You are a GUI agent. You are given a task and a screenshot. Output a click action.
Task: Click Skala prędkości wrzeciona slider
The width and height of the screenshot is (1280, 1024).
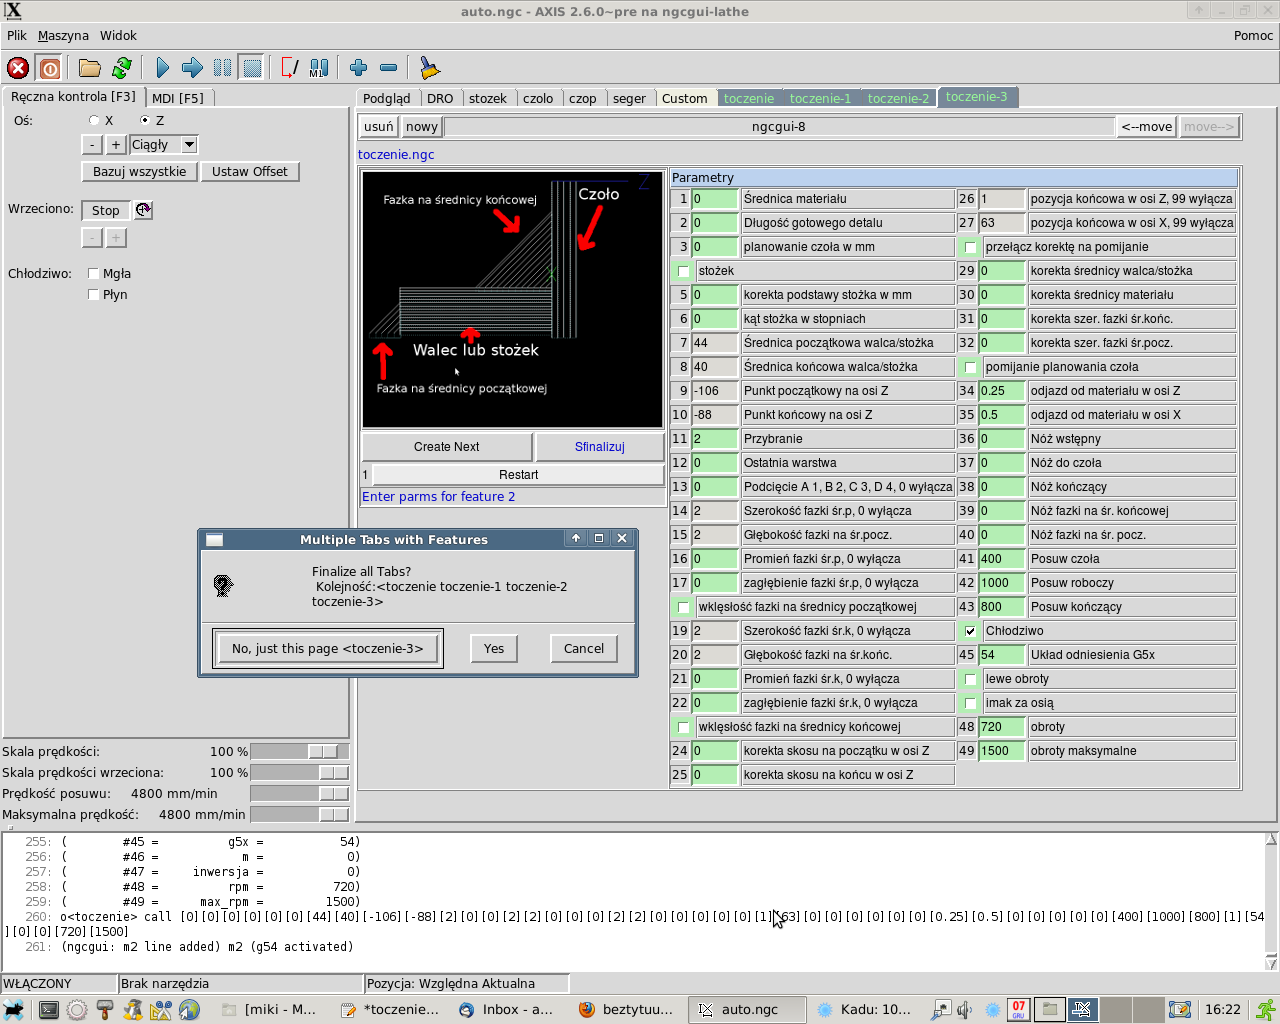coord(299,772)
